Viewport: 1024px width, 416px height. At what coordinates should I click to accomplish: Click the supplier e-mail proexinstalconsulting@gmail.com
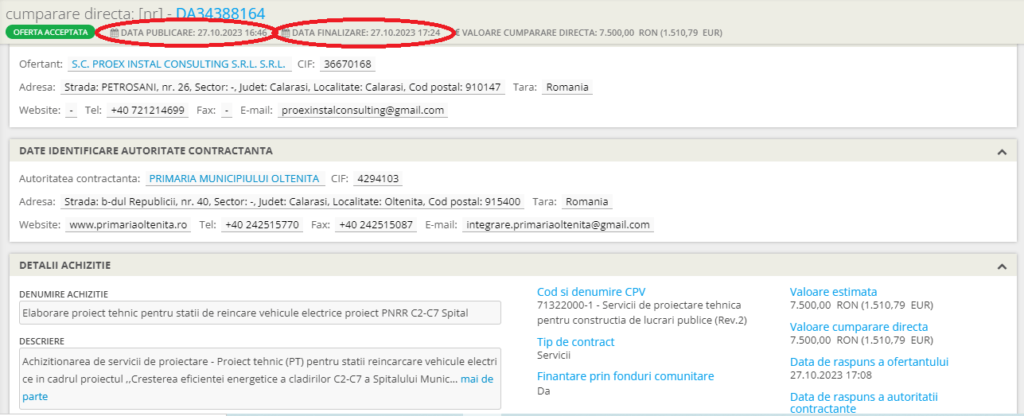pos(363,110)
